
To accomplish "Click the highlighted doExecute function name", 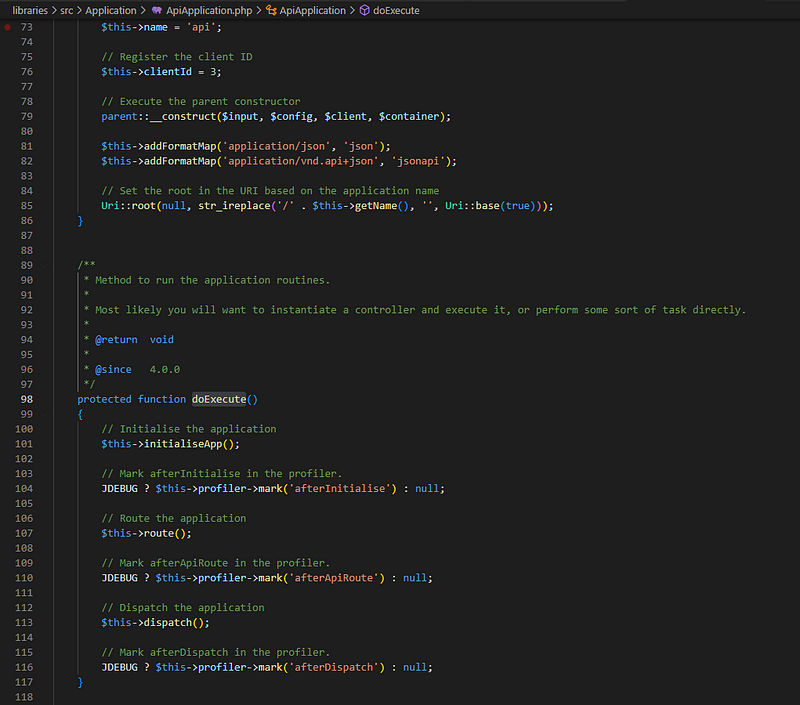I will [x=218, y=399].
